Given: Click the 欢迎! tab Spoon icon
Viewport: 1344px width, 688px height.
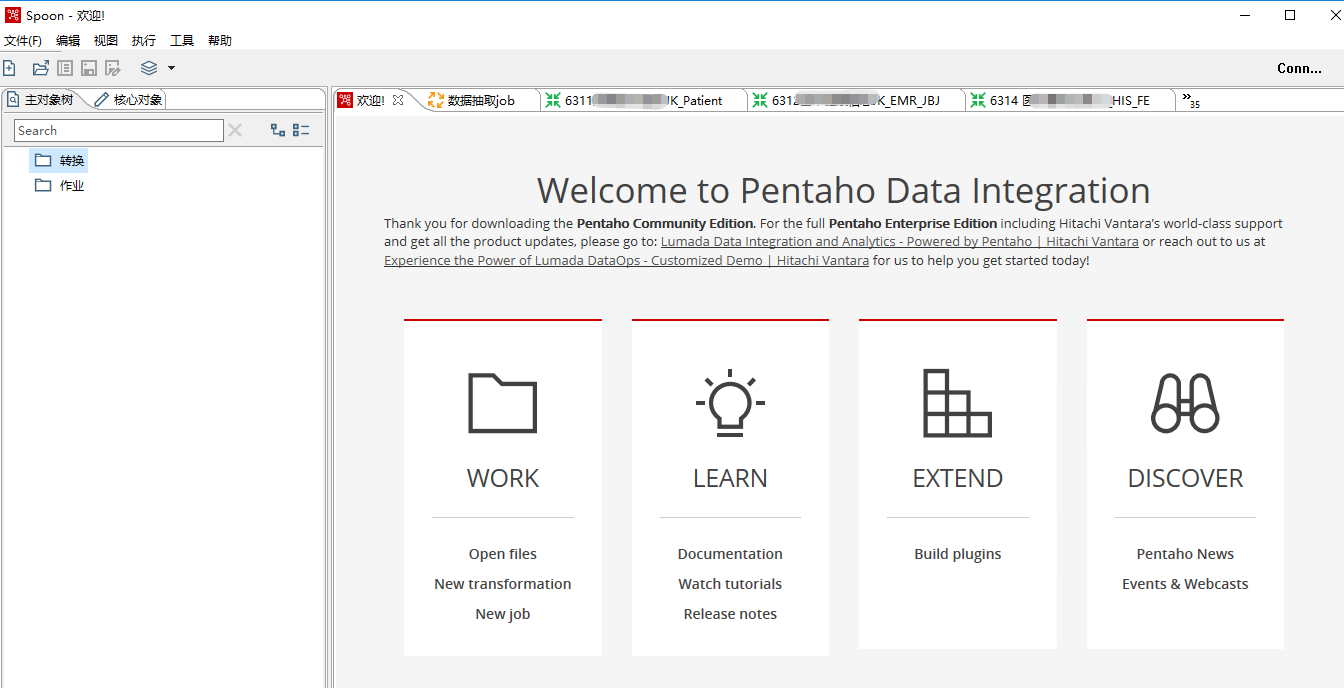Looking at the screenshot, I should point(345,100).
